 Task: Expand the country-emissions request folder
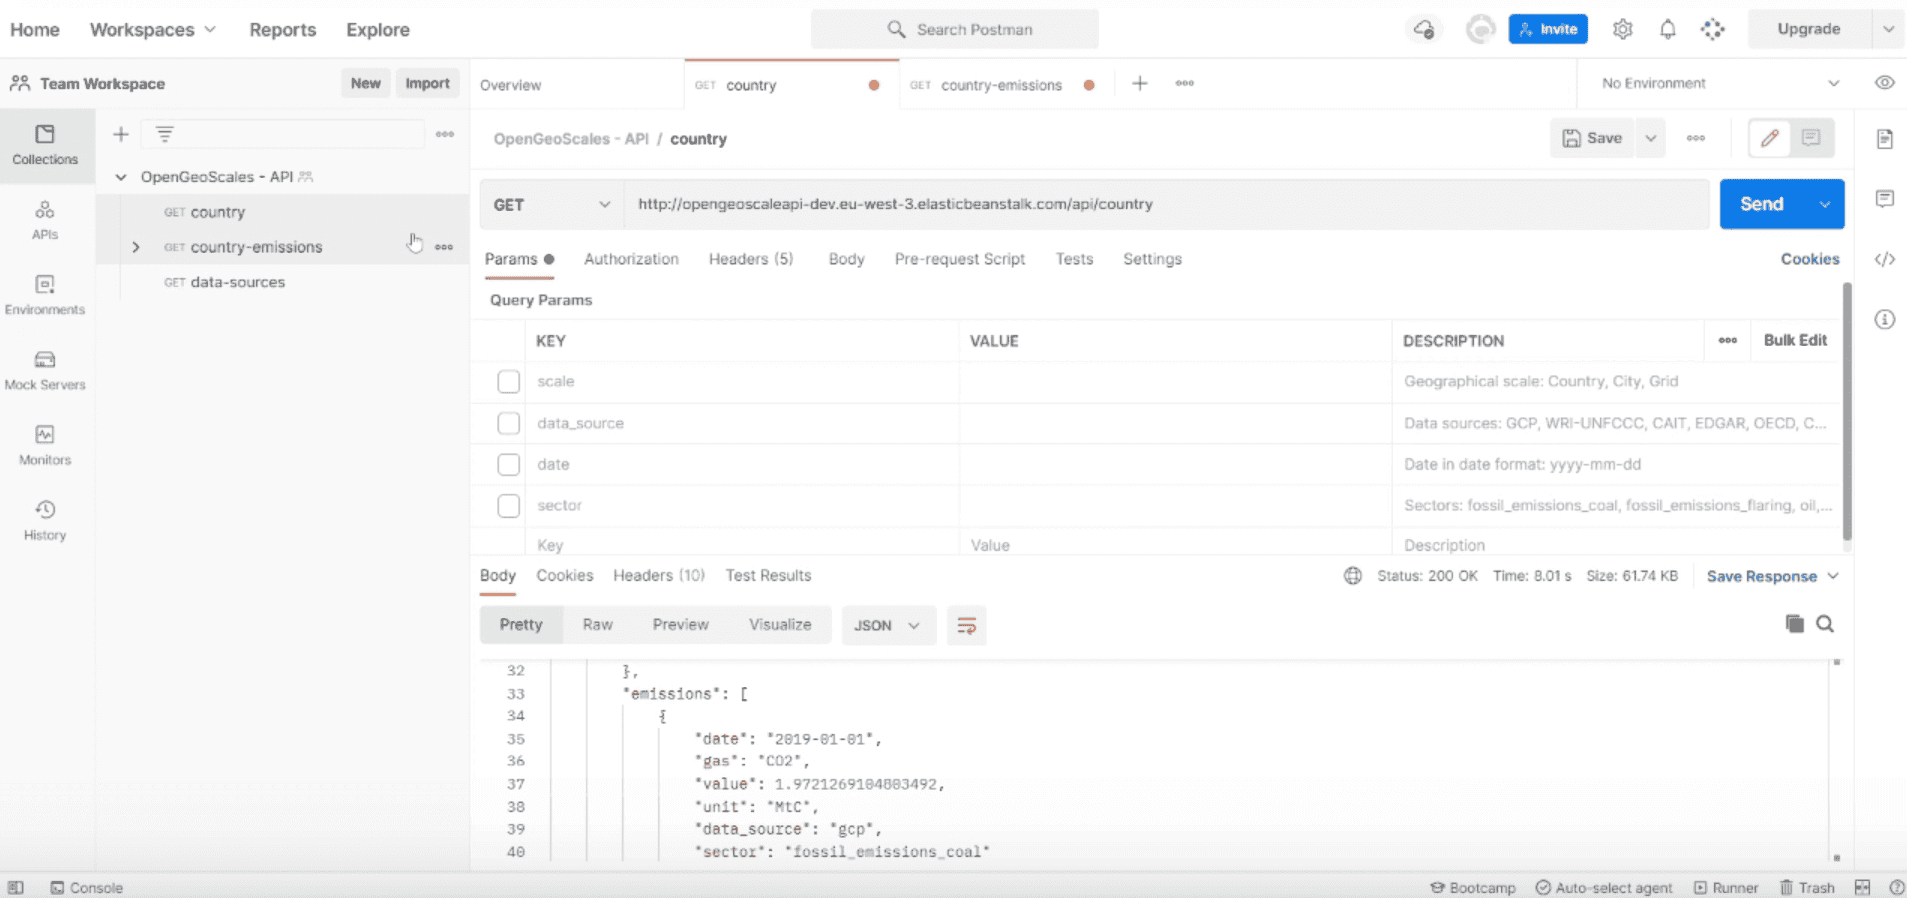(136, 247)
